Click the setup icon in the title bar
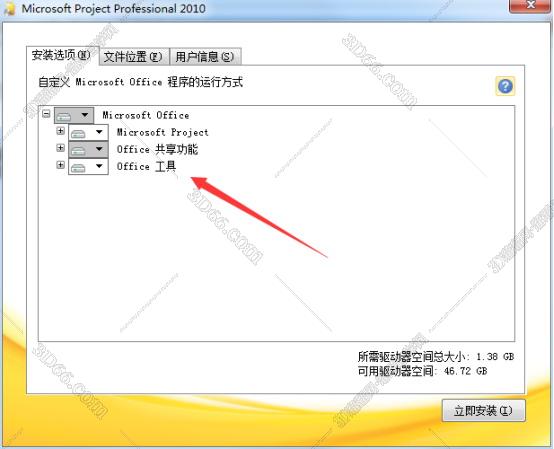Viewport: 554px width, 449px height. click(10, 8)
